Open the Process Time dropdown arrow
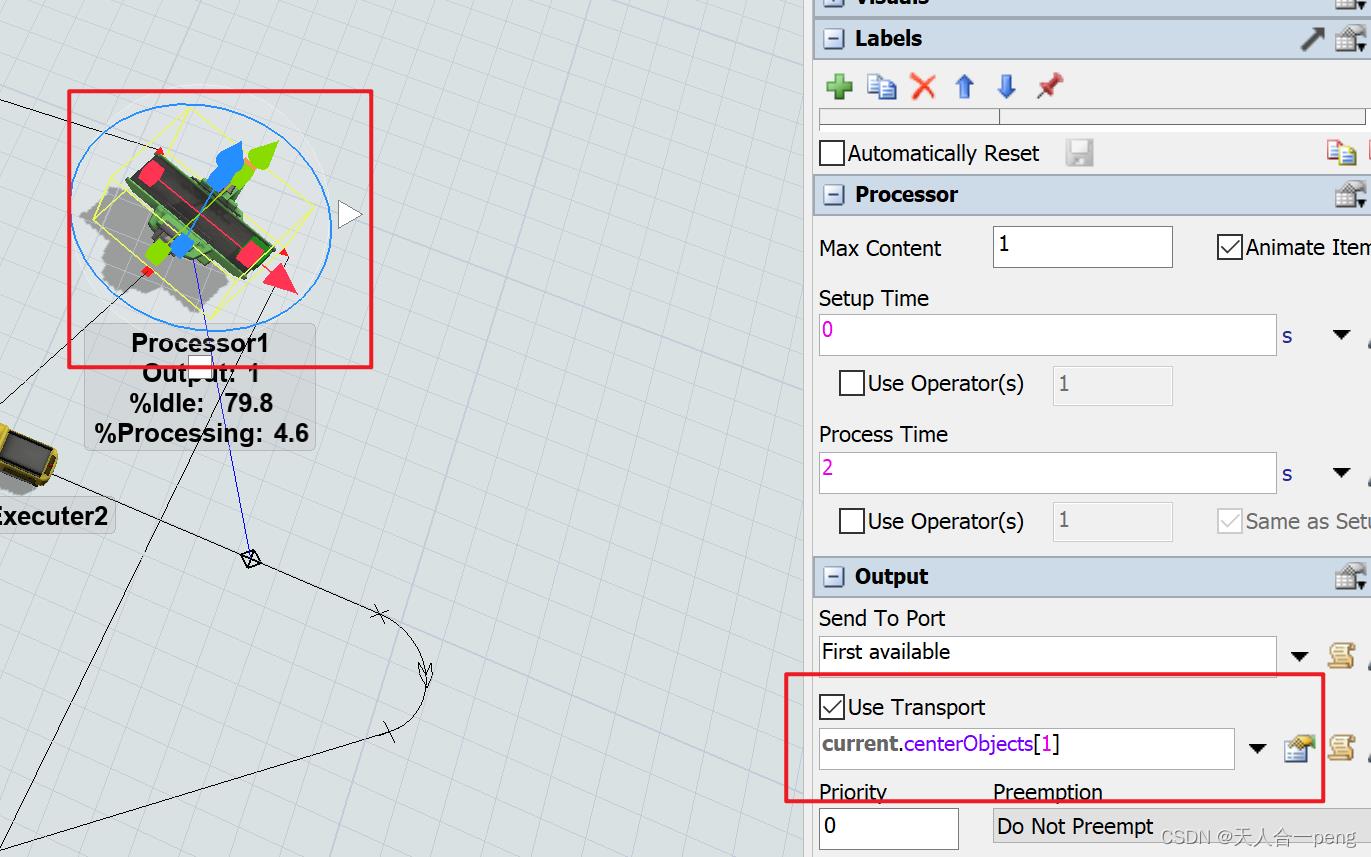 click(x=1342, y=473)
